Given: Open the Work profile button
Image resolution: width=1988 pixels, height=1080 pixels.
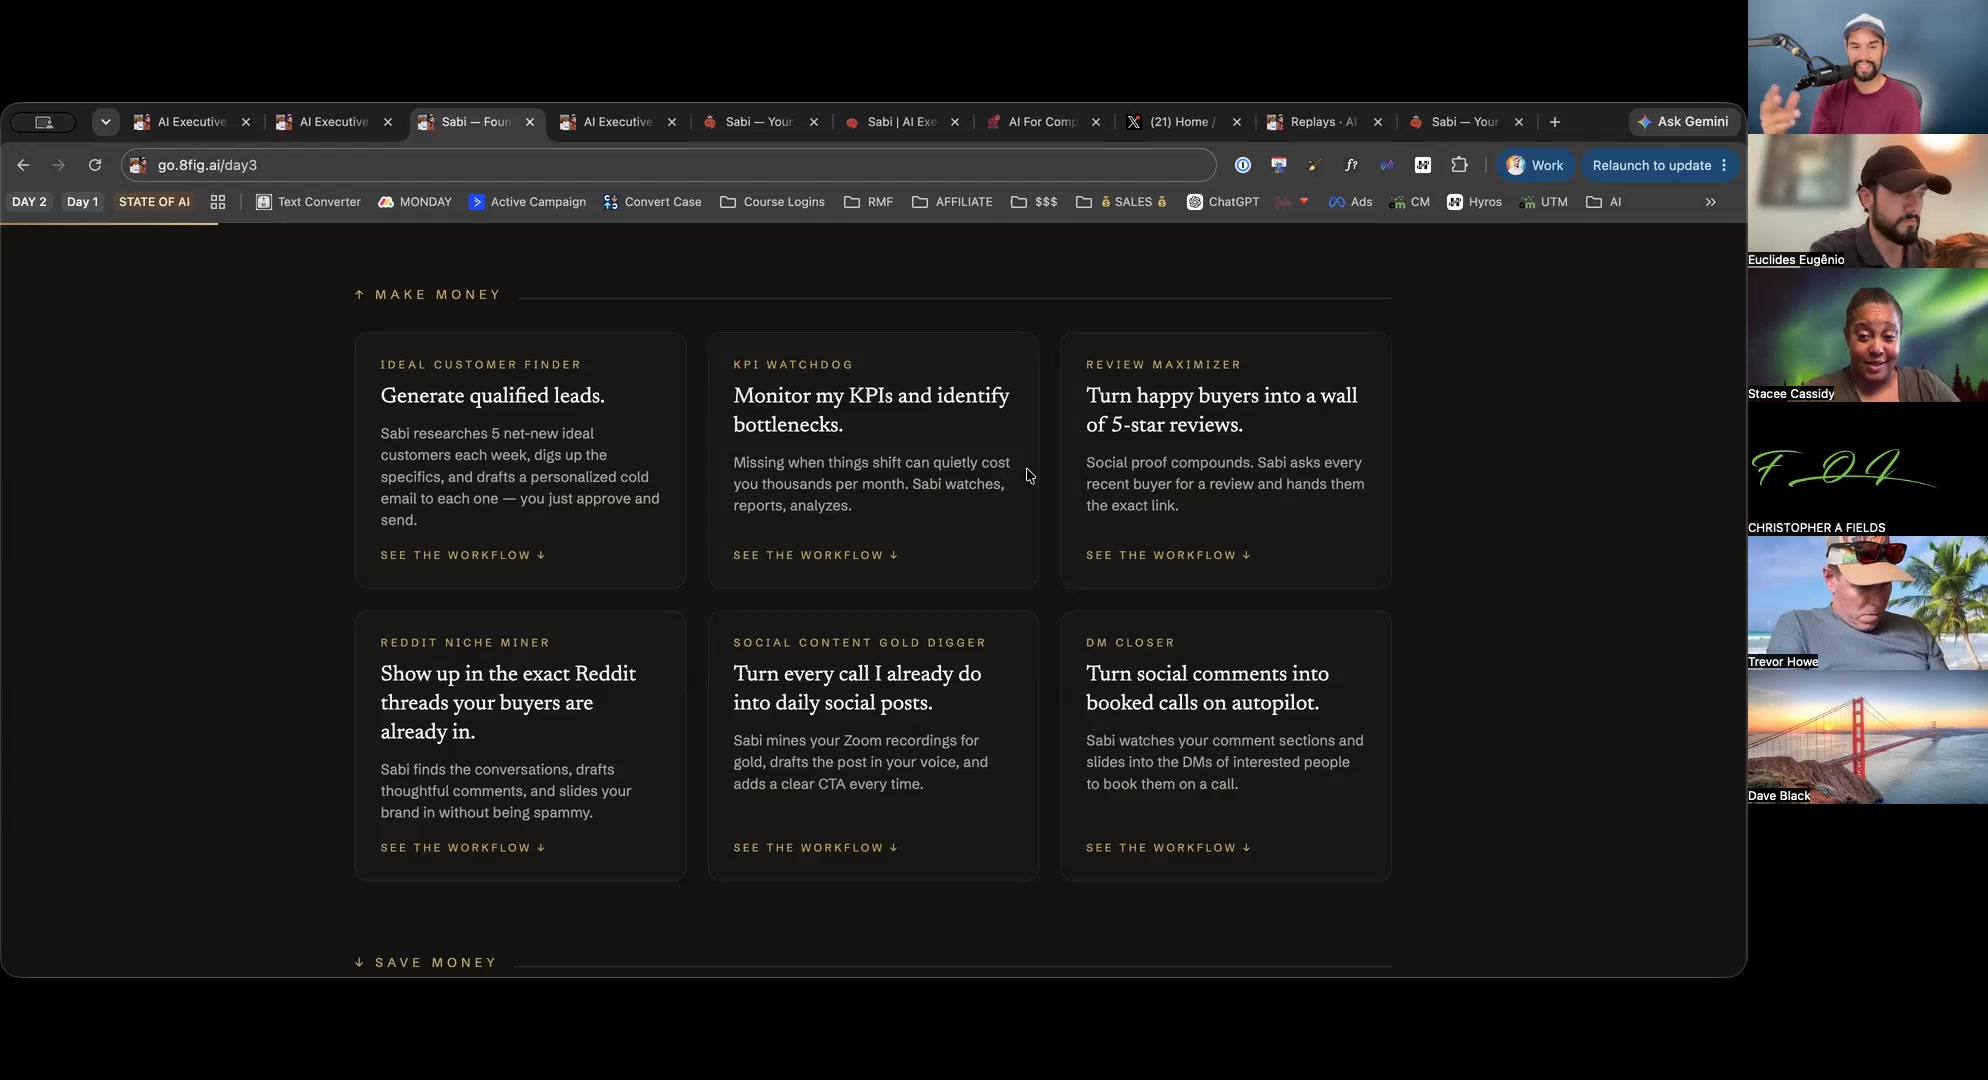Looking at the screenshot, I should click(1535, 165).
